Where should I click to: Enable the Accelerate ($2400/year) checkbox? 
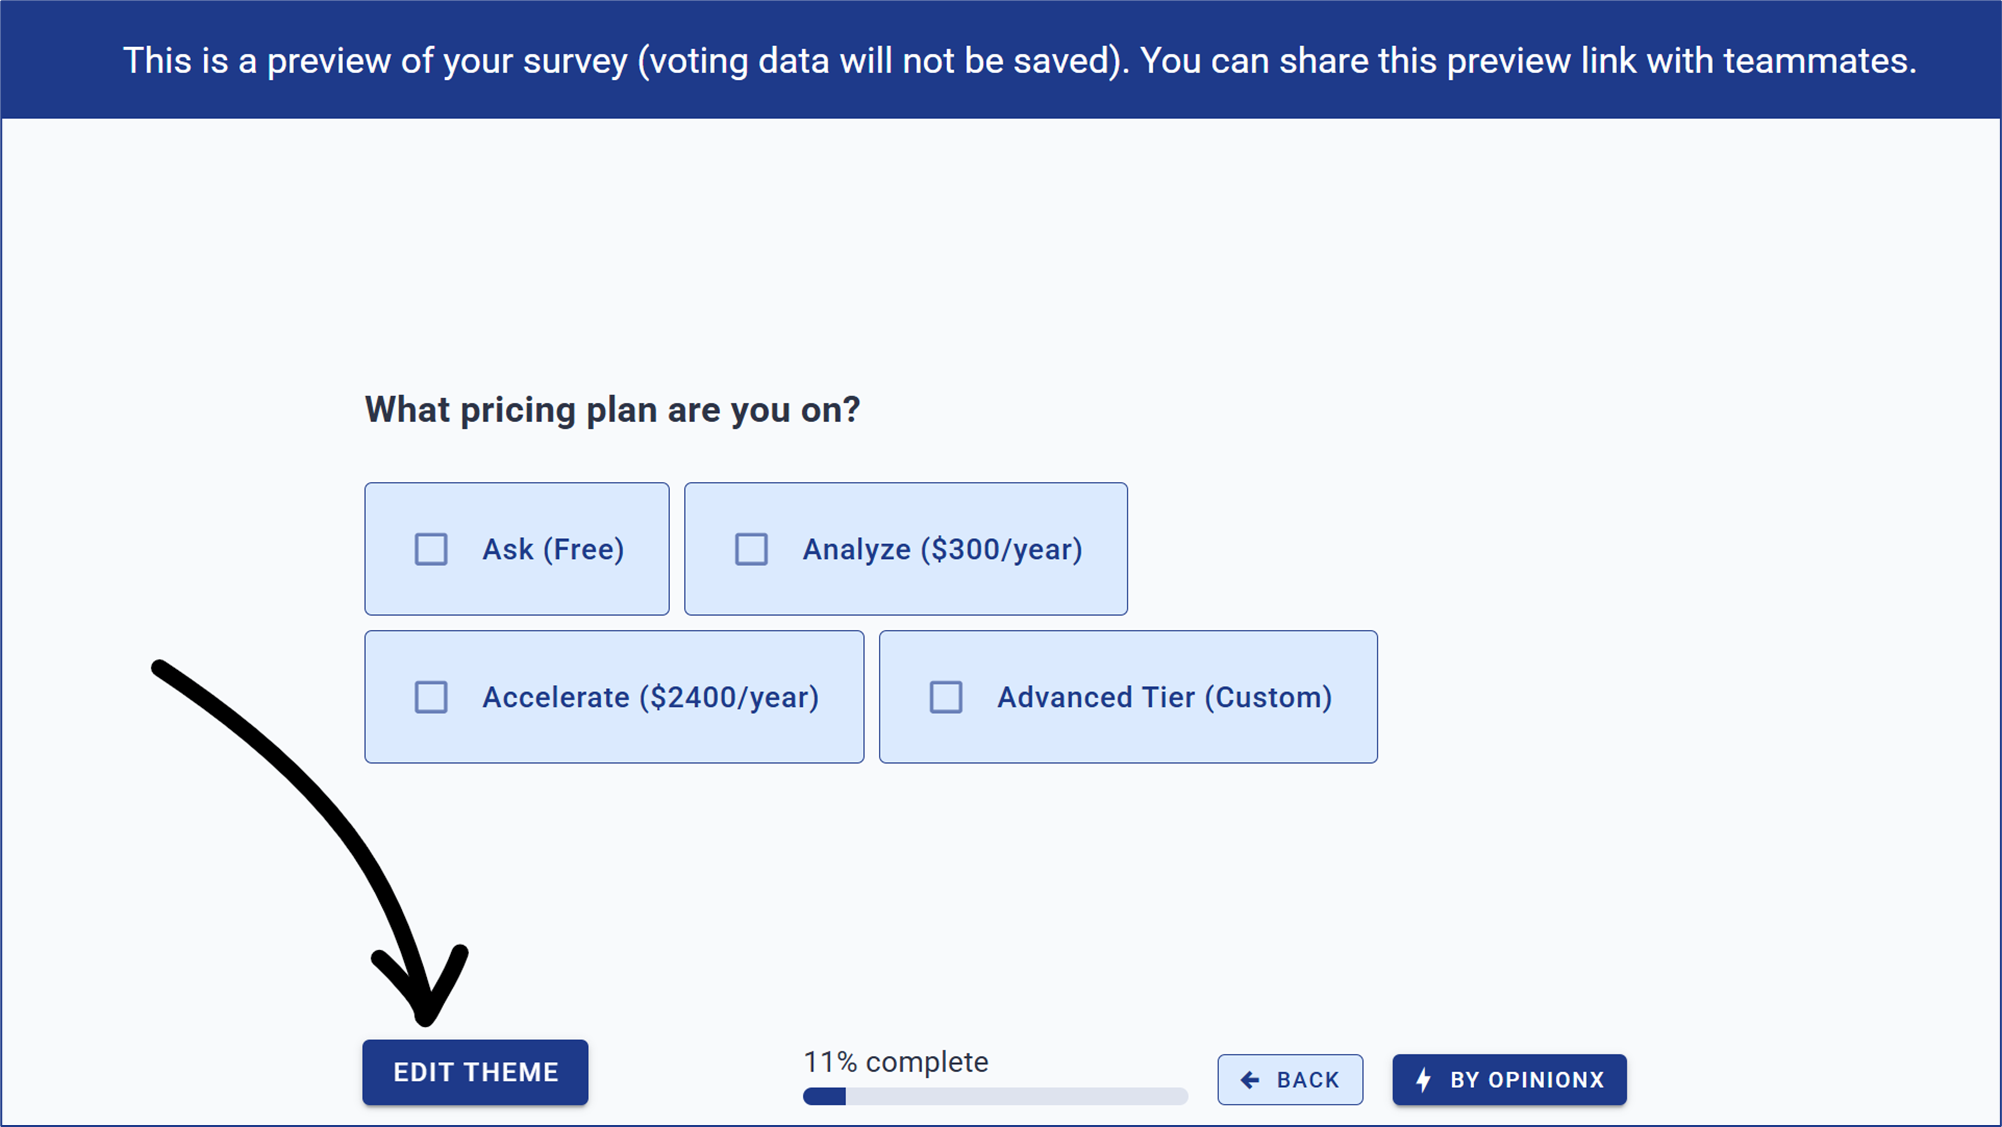pos(431,697)
